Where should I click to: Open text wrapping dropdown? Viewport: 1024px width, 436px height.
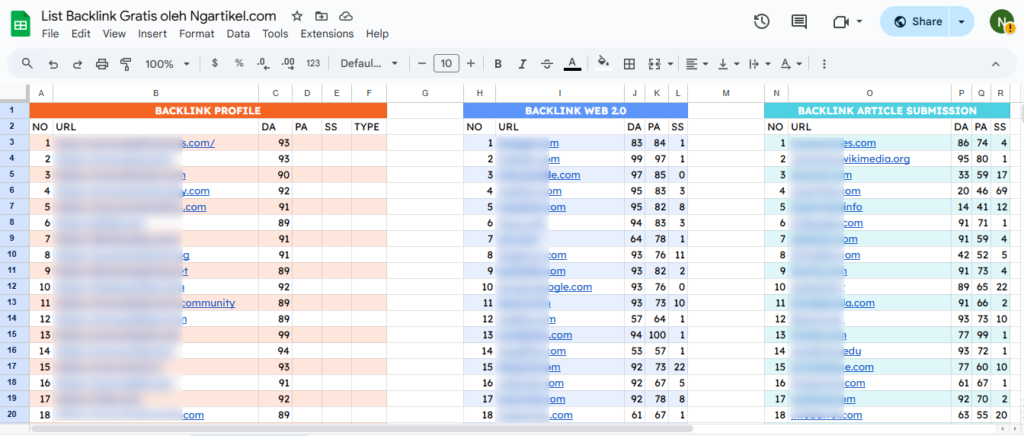pos(760,64)
